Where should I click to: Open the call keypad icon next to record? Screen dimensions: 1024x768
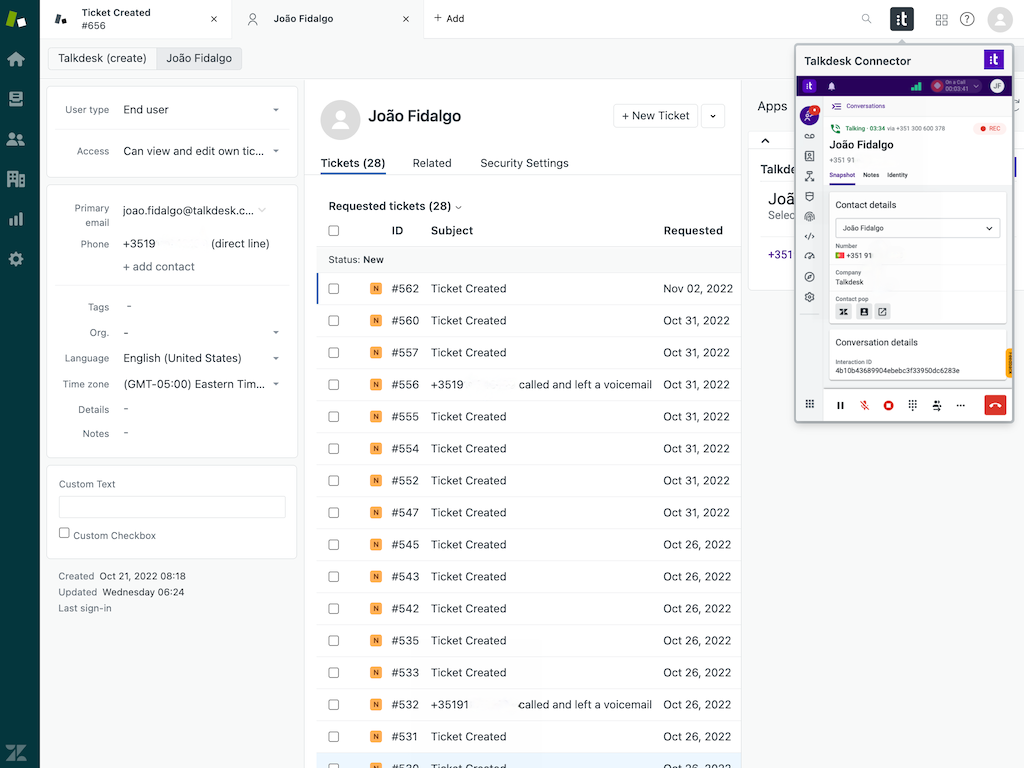[x=912, y=405]
